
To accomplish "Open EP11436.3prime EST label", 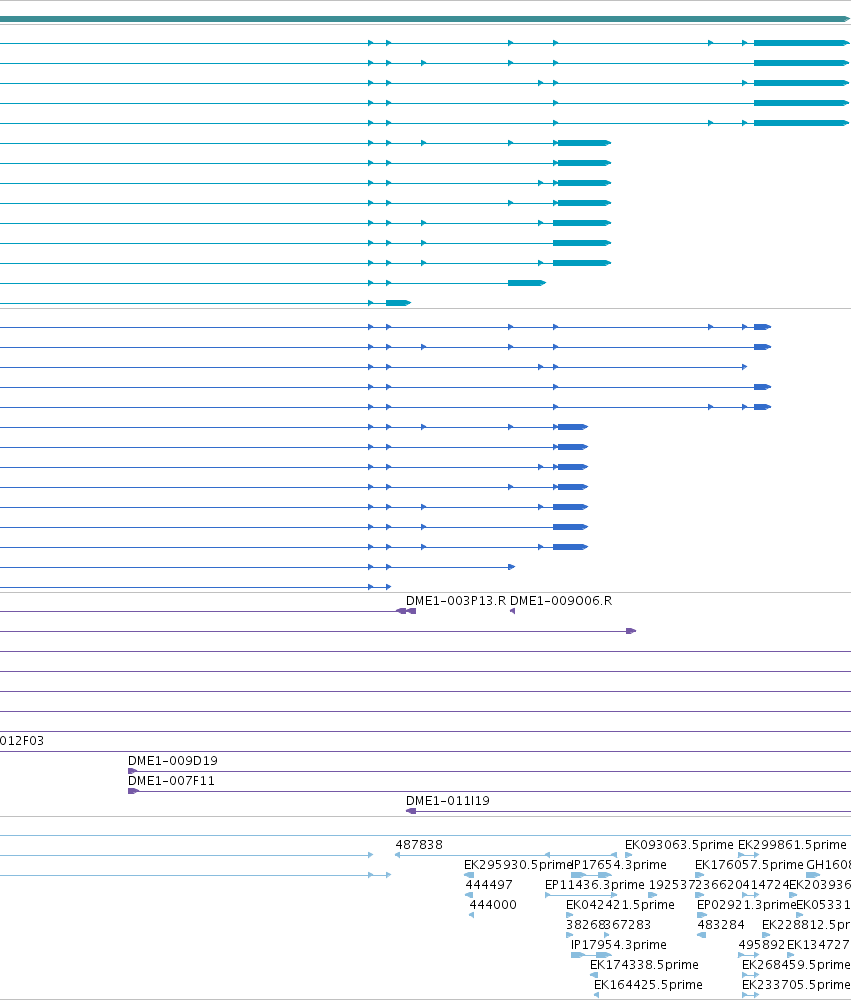I will click(595, 885).
